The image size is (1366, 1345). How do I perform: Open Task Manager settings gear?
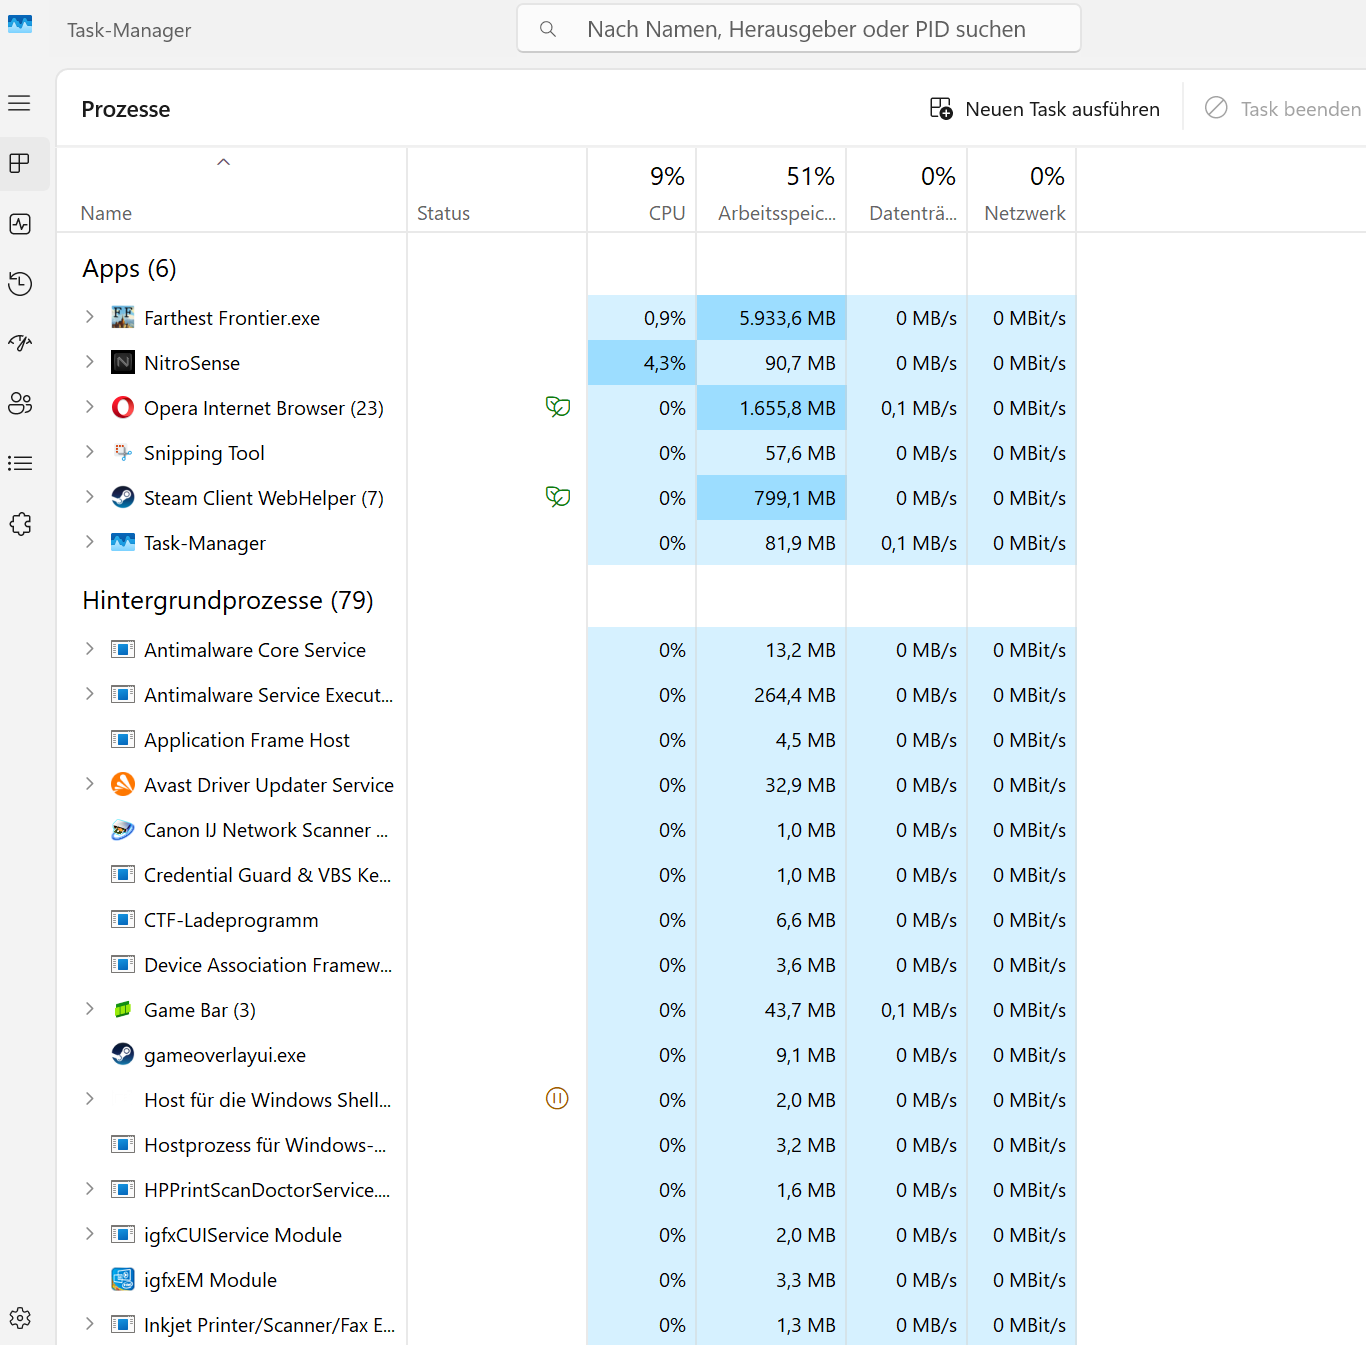(x=20, y=1318)
